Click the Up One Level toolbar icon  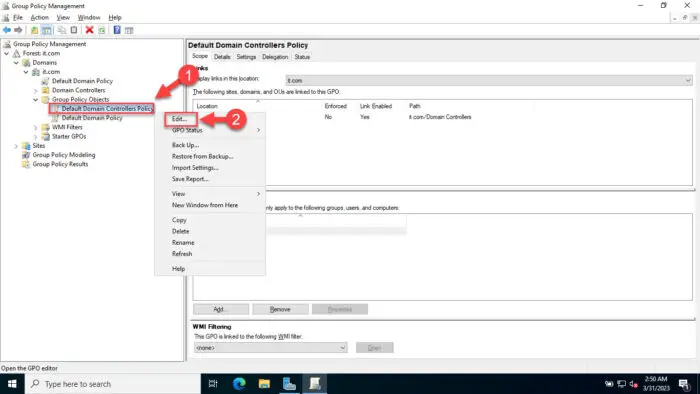click(34, 30)
